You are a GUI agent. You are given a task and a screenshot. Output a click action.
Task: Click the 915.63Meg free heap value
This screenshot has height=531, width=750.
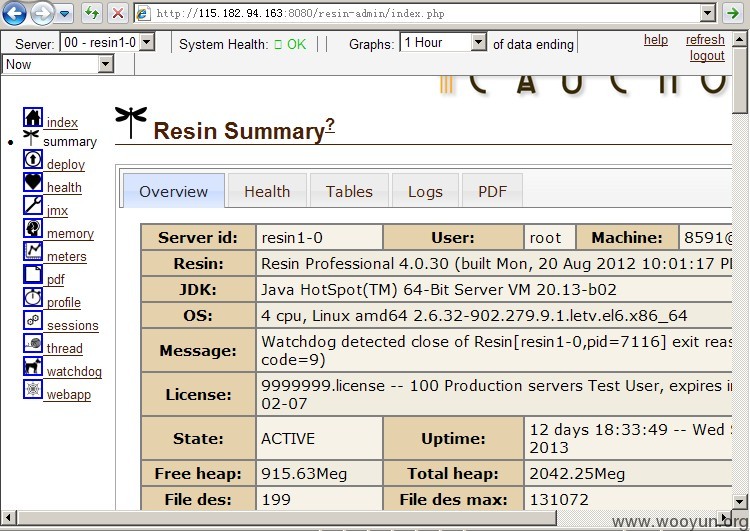tap(304, 474)
